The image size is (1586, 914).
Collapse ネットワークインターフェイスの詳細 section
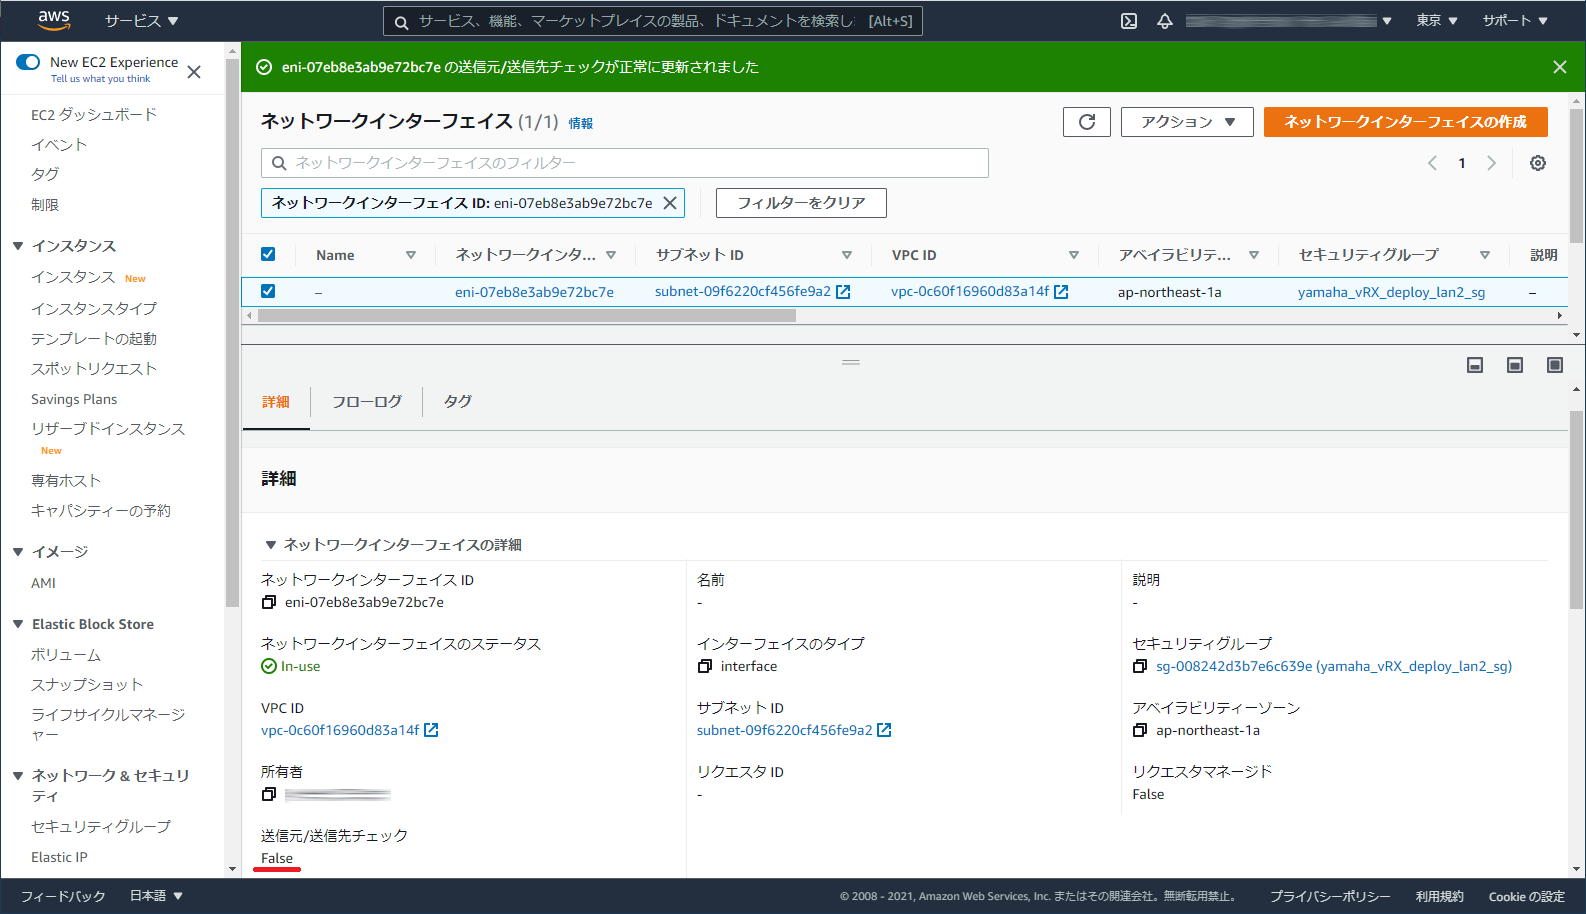coord(270,545)
